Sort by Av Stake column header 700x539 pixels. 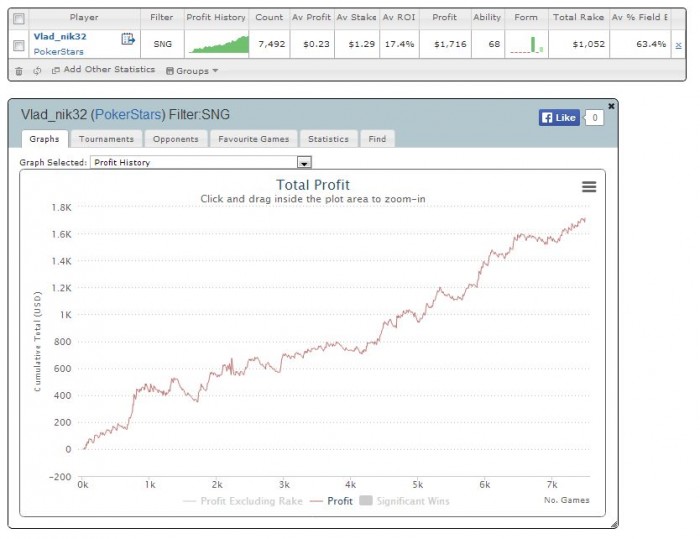[x=357, y=17]
